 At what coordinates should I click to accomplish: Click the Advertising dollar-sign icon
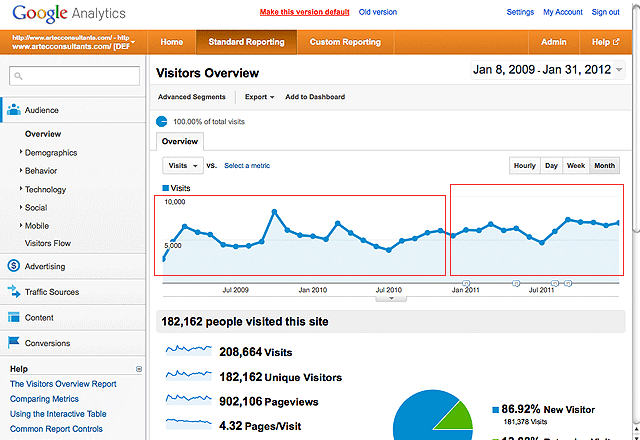(14, 266)
